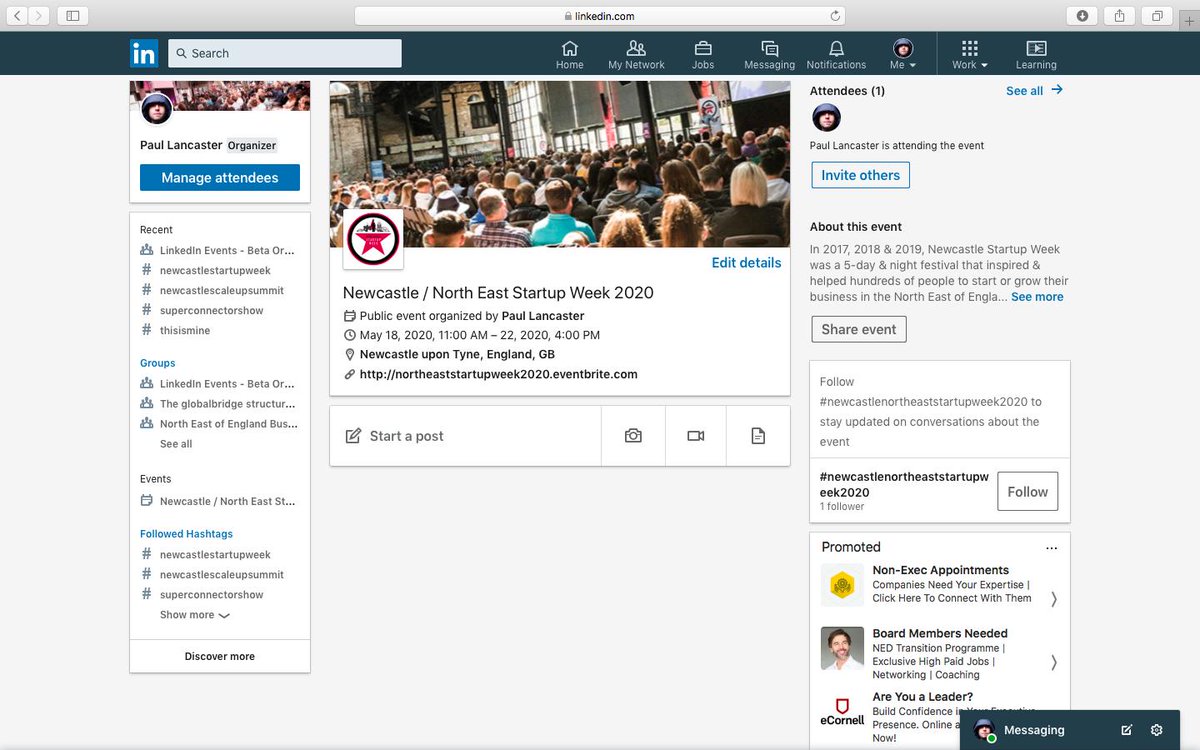Viewport: 1200px width, 750px height.
Task: Click chevron next to Board Members Needed
Action: coord(1054,662)
